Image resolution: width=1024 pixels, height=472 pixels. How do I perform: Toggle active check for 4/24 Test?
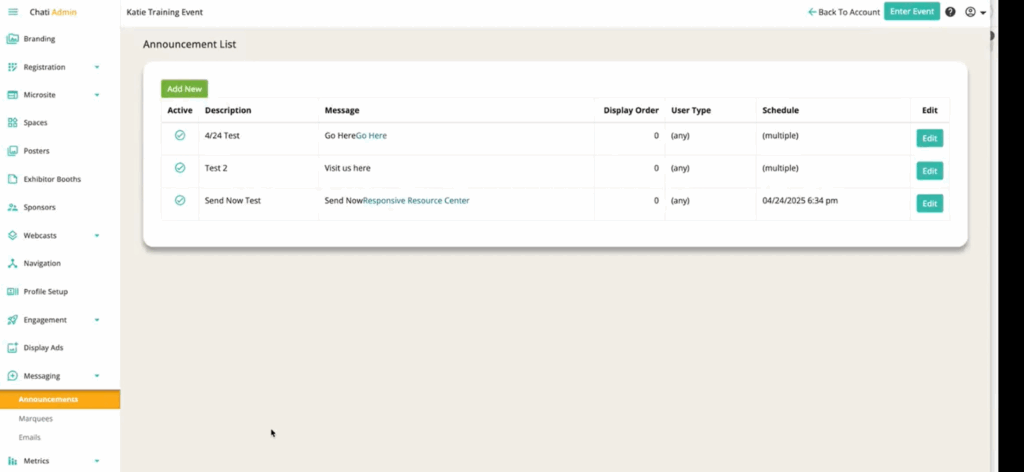[x=180, y=135]
